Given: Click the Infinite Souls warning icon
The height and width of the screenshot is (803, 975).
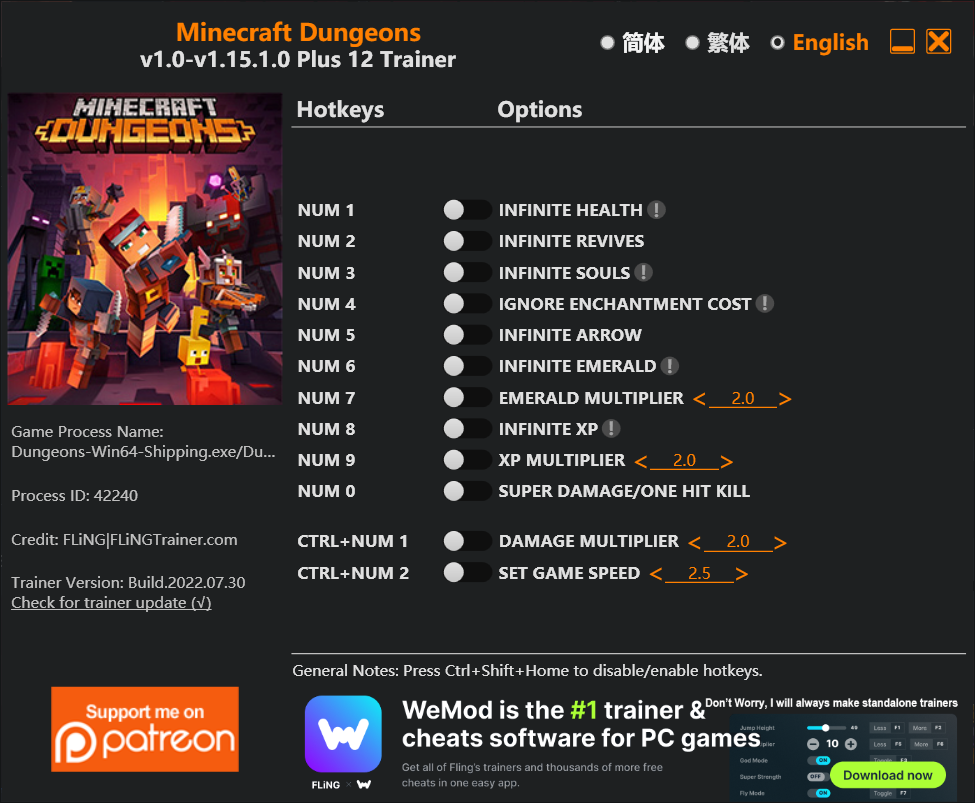Looking at the screenshot, I should (644, 272).
